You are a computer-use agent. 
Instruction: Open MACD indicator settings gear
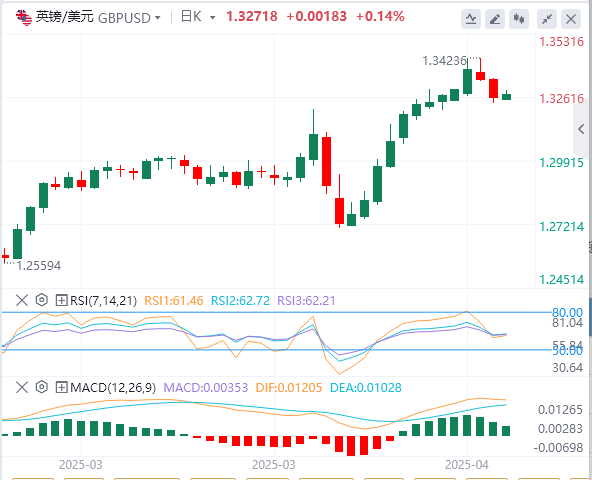point(42,387)
